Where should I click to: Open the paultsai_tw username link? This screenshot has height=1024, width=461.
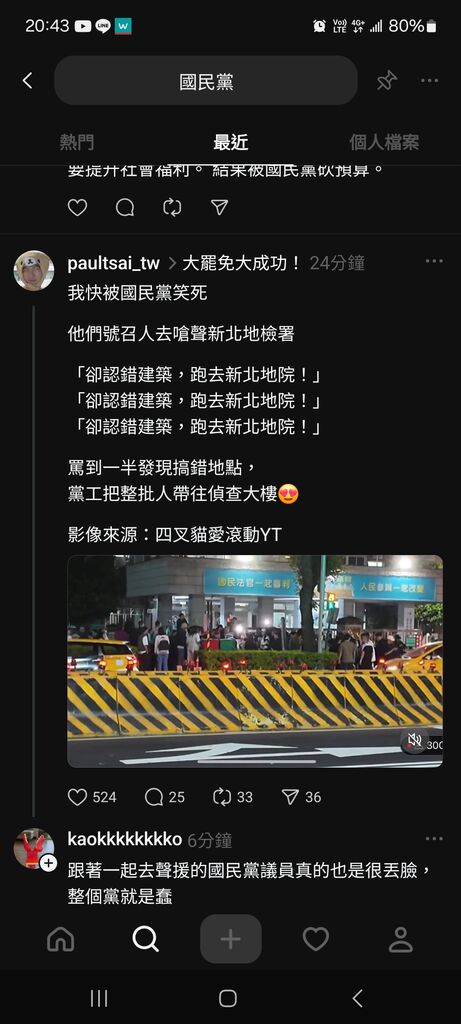(114, 263)
